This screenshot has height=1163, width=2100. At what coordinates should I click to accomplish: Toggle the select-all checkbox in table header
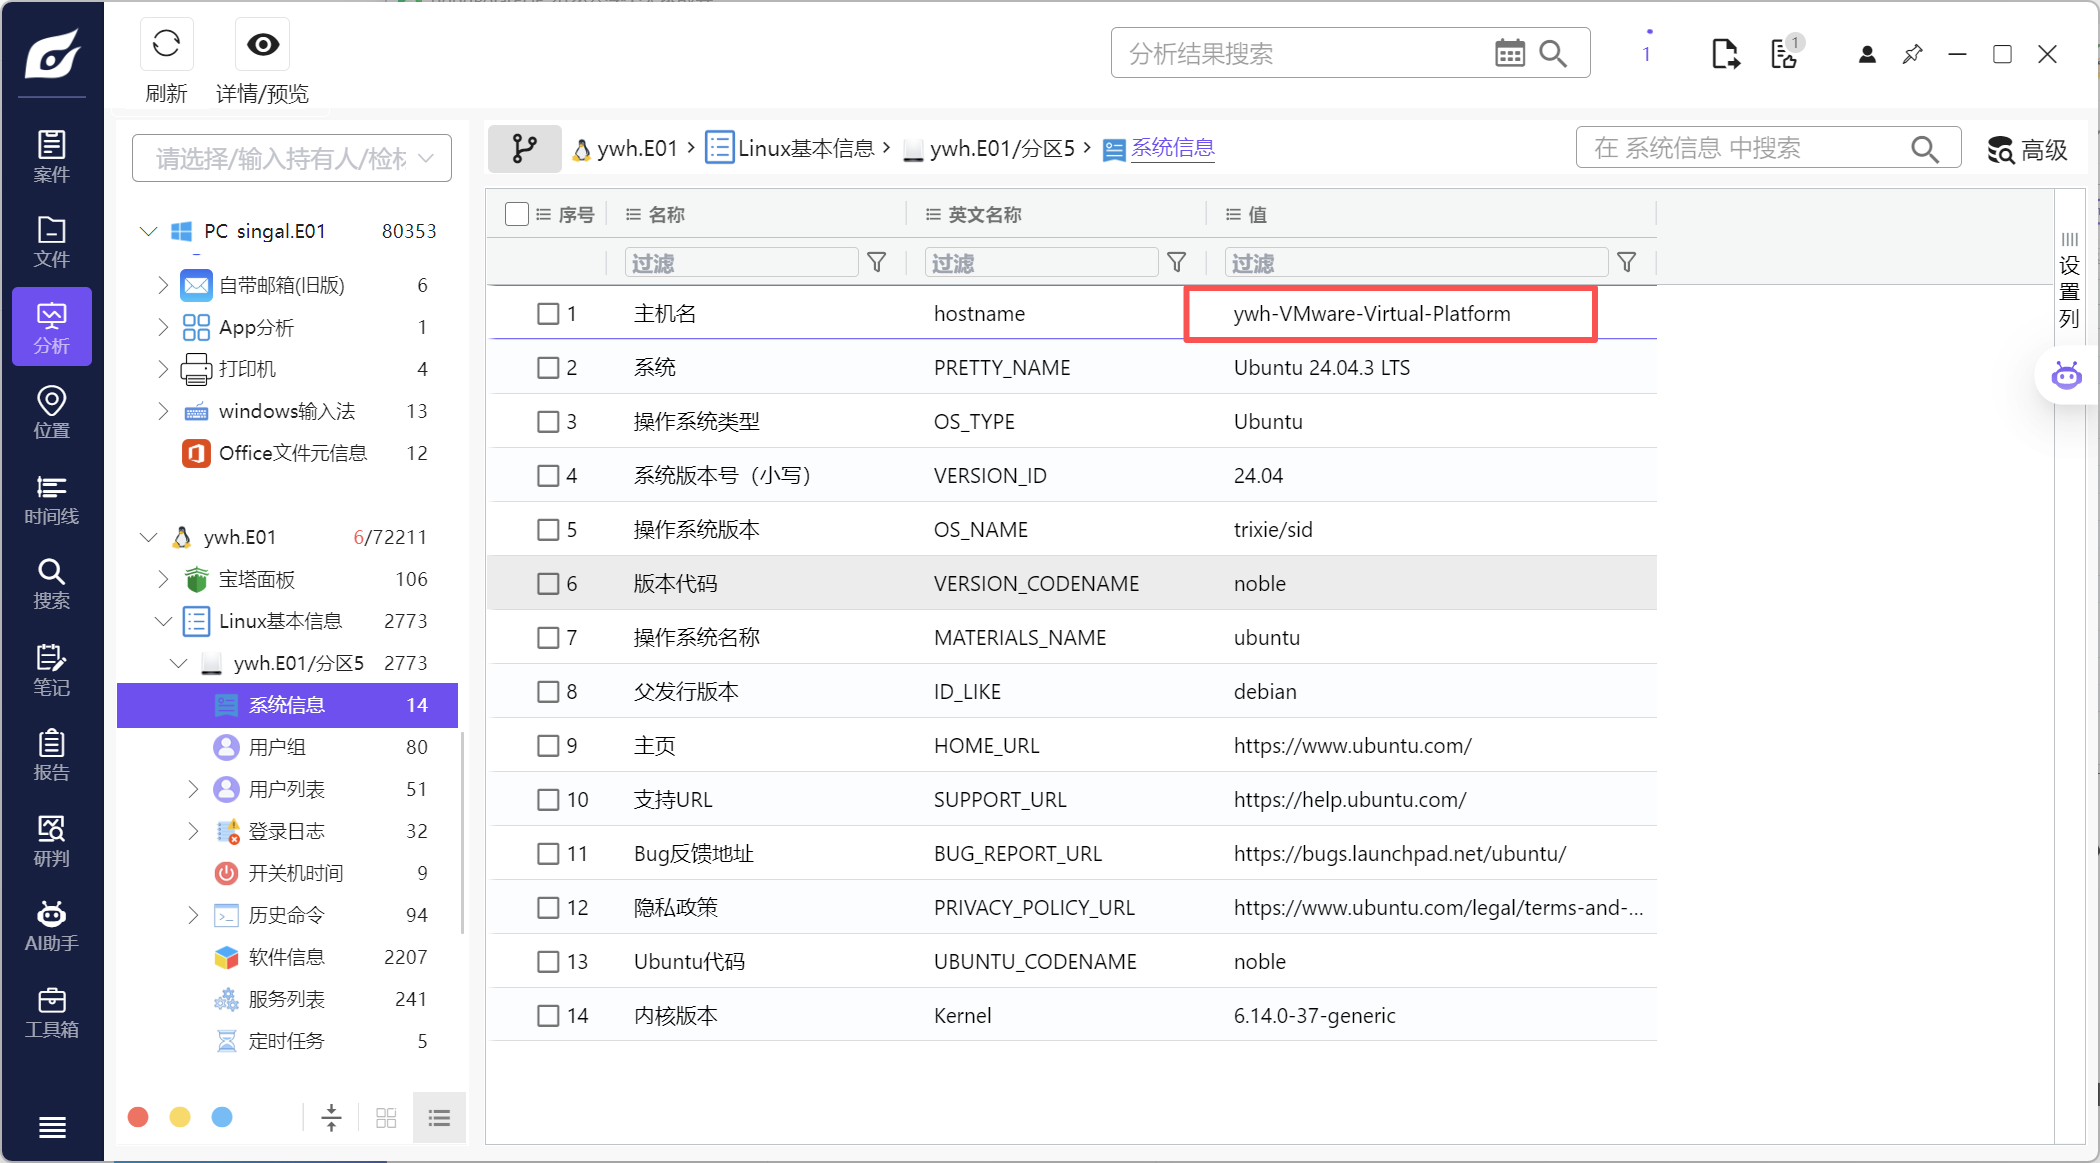[x=517, y=214]
